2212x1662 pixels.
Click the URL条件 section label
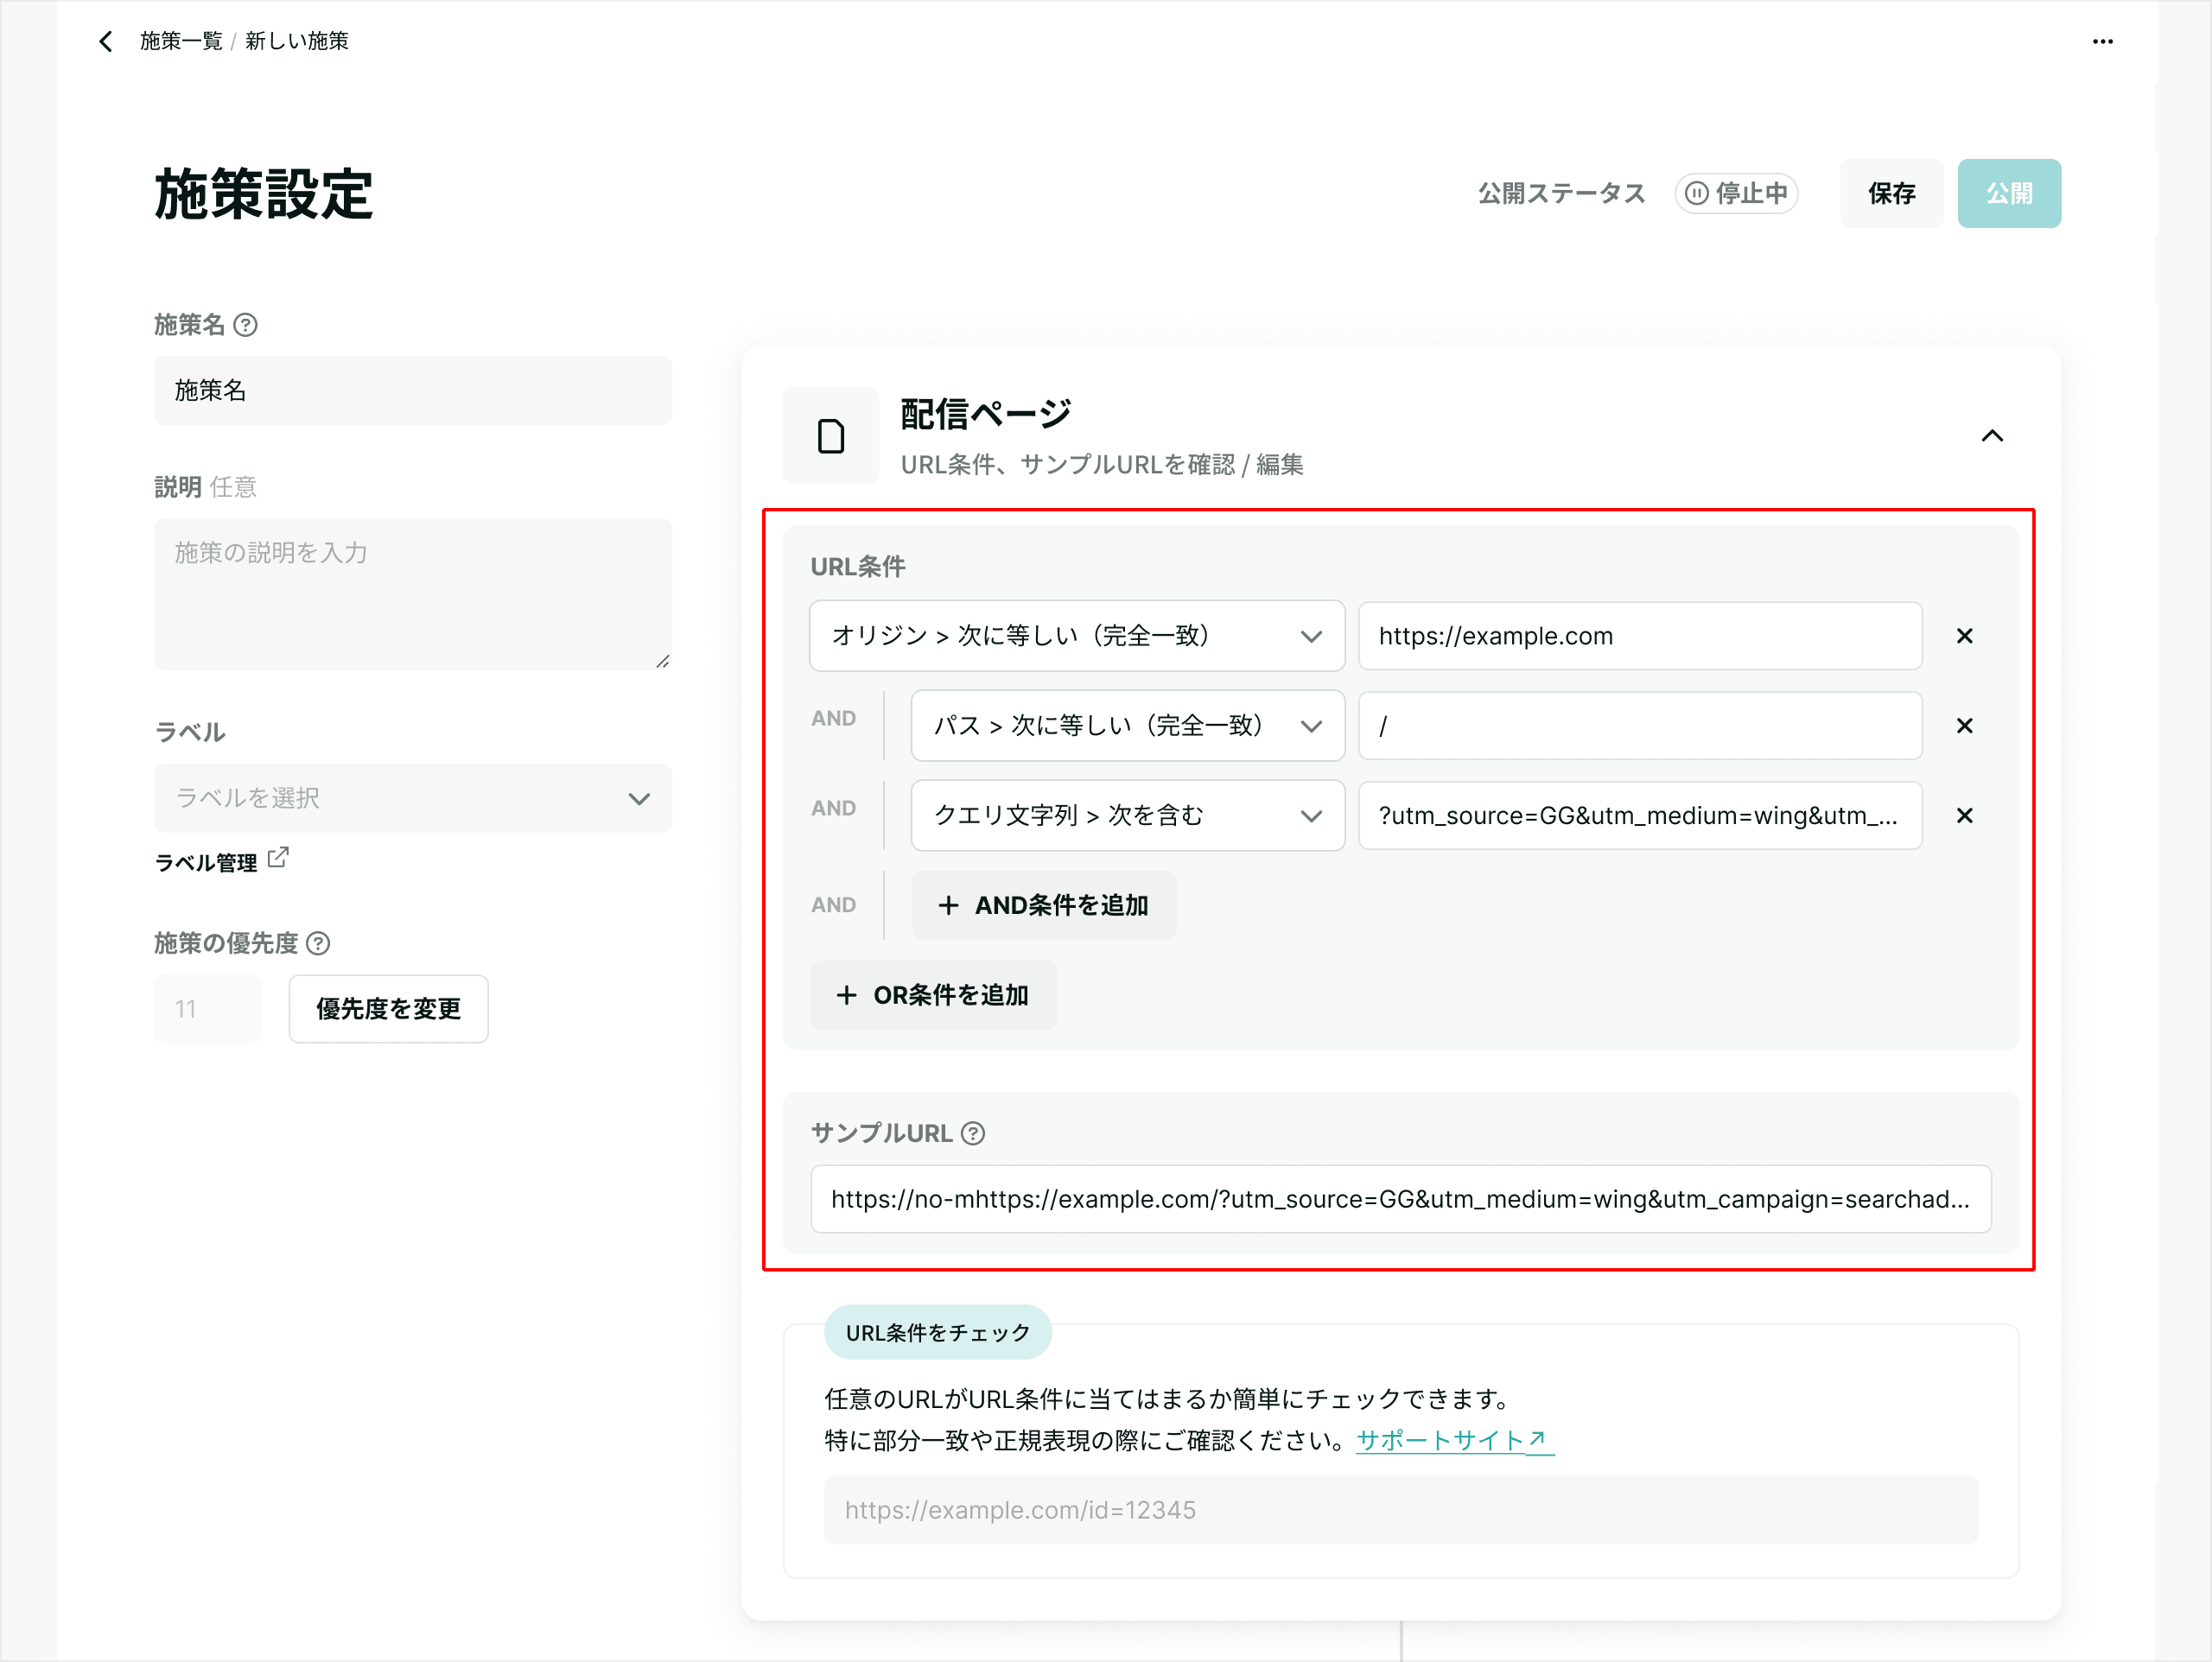858,567
